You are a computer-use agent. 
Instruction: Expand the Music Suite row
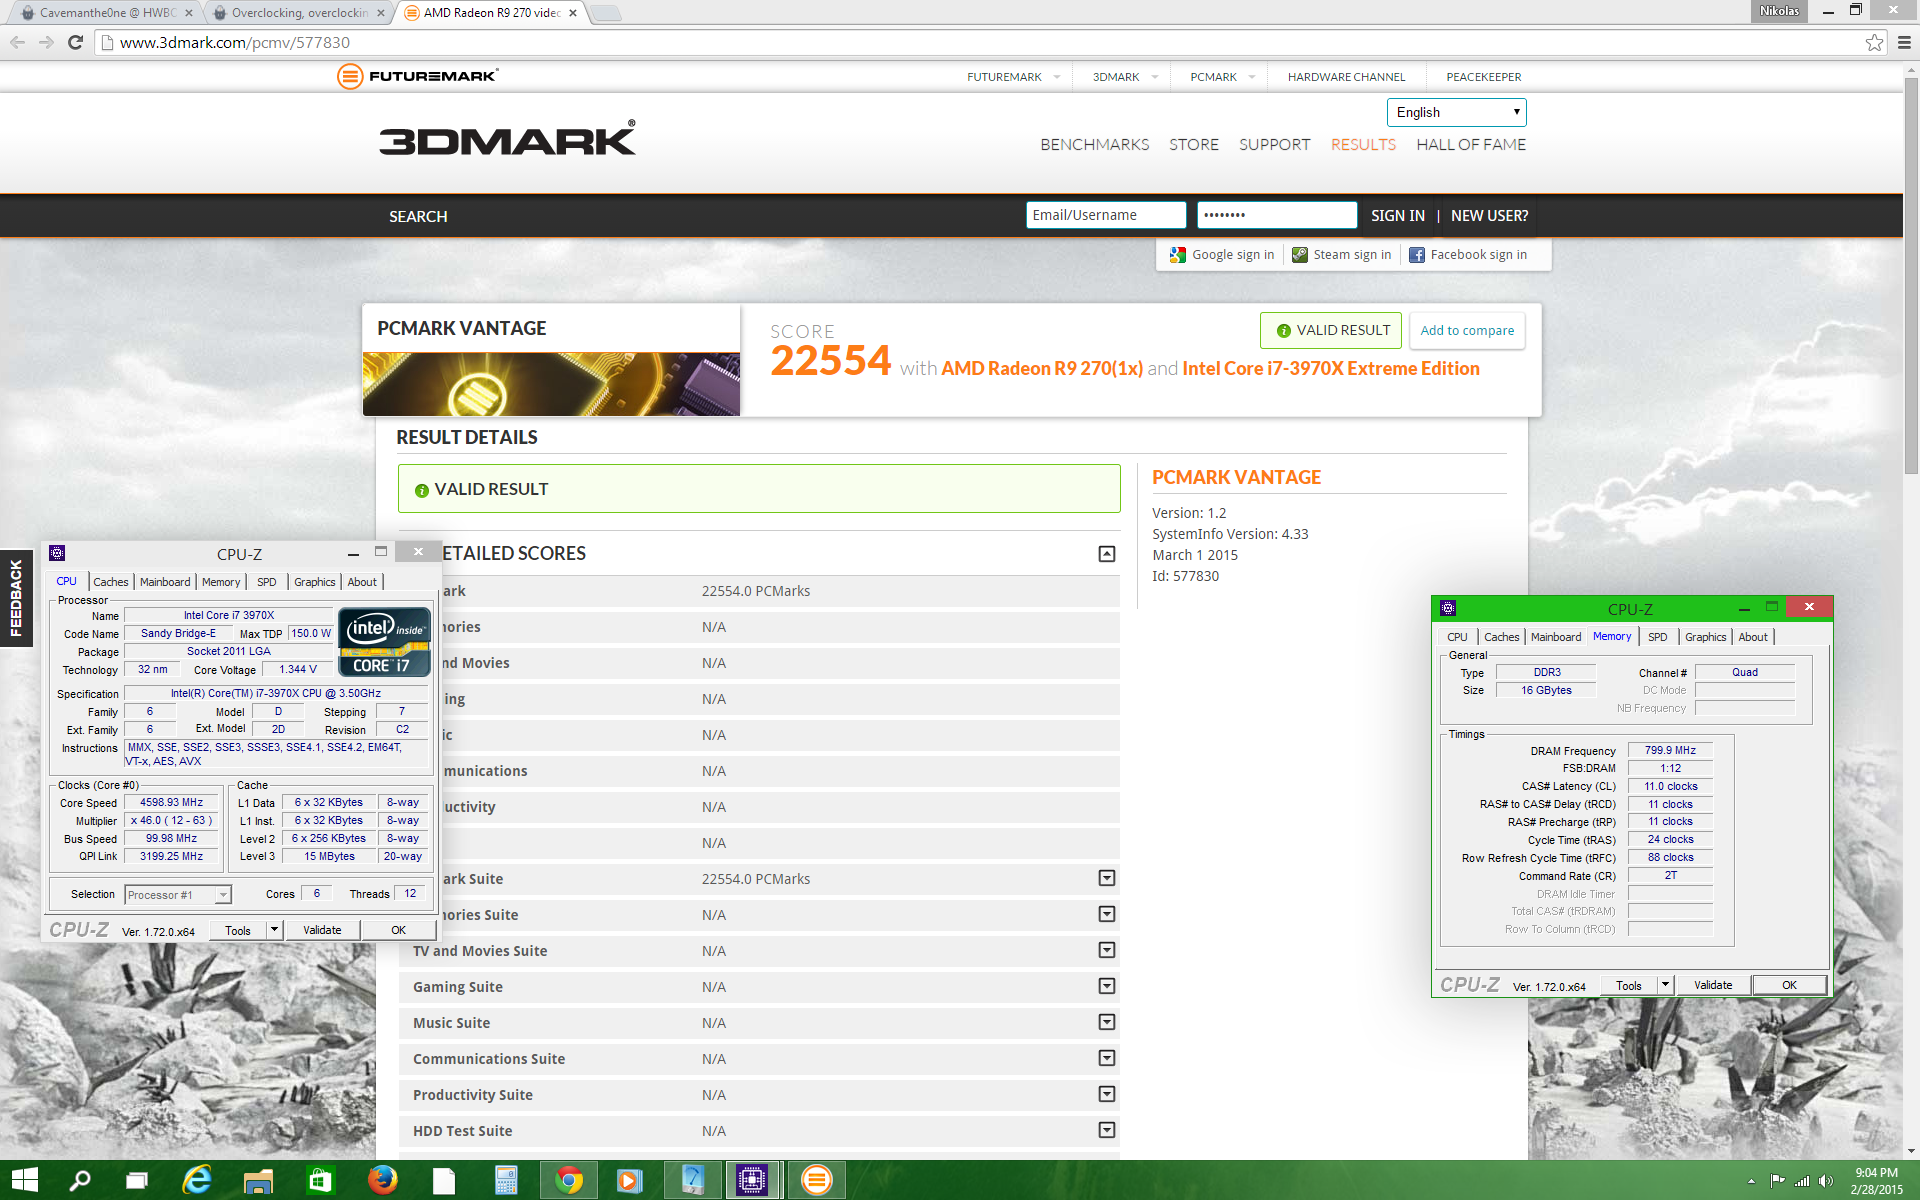pyautogui.click(x=1107, y=1022)
